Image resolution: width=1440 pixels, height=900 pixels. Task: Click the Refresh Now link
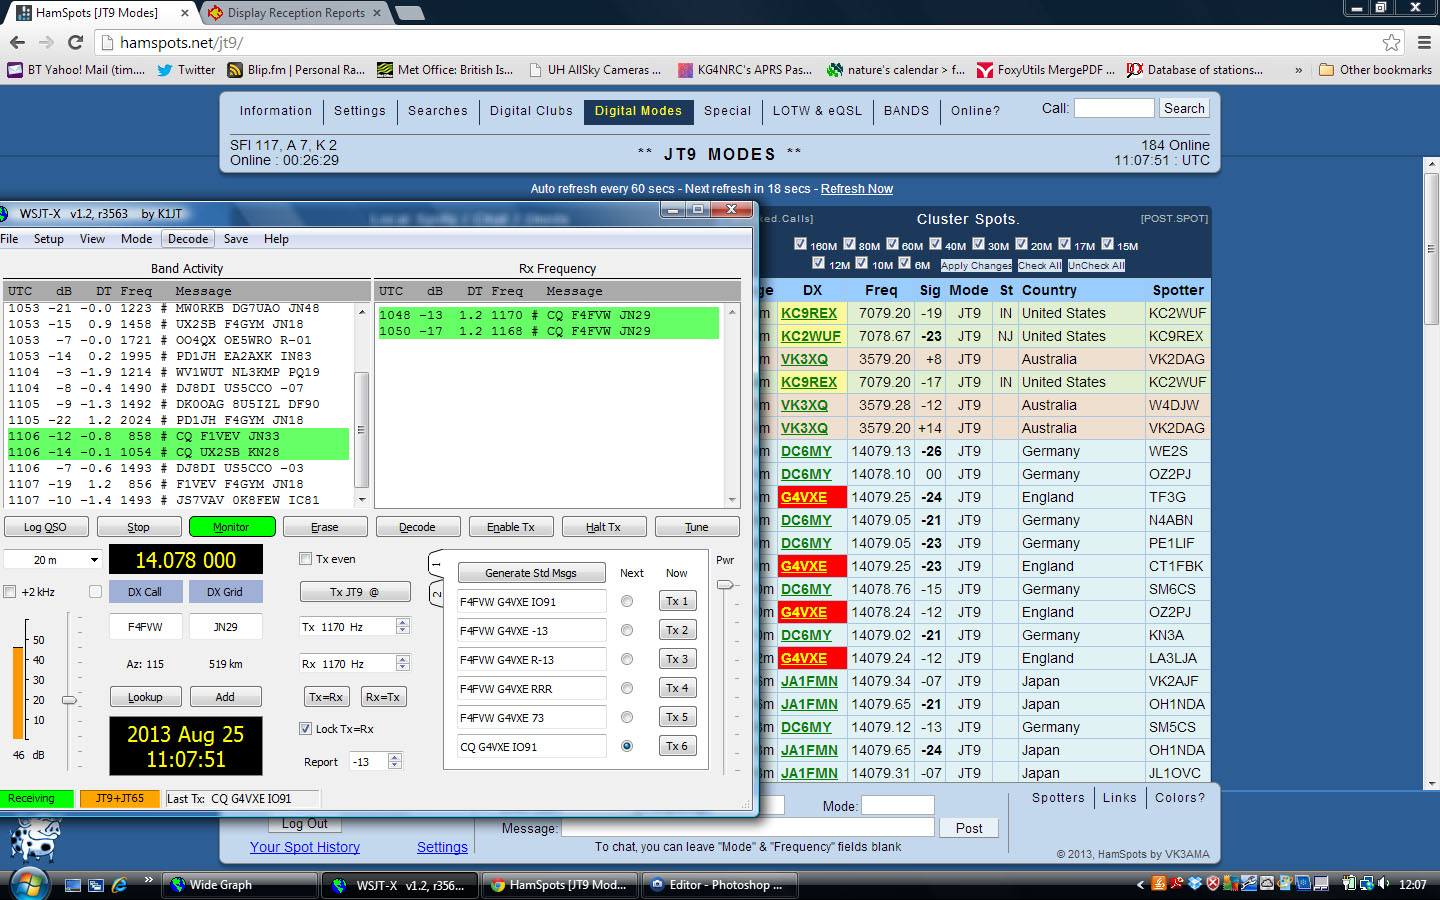tap(857, 189)
